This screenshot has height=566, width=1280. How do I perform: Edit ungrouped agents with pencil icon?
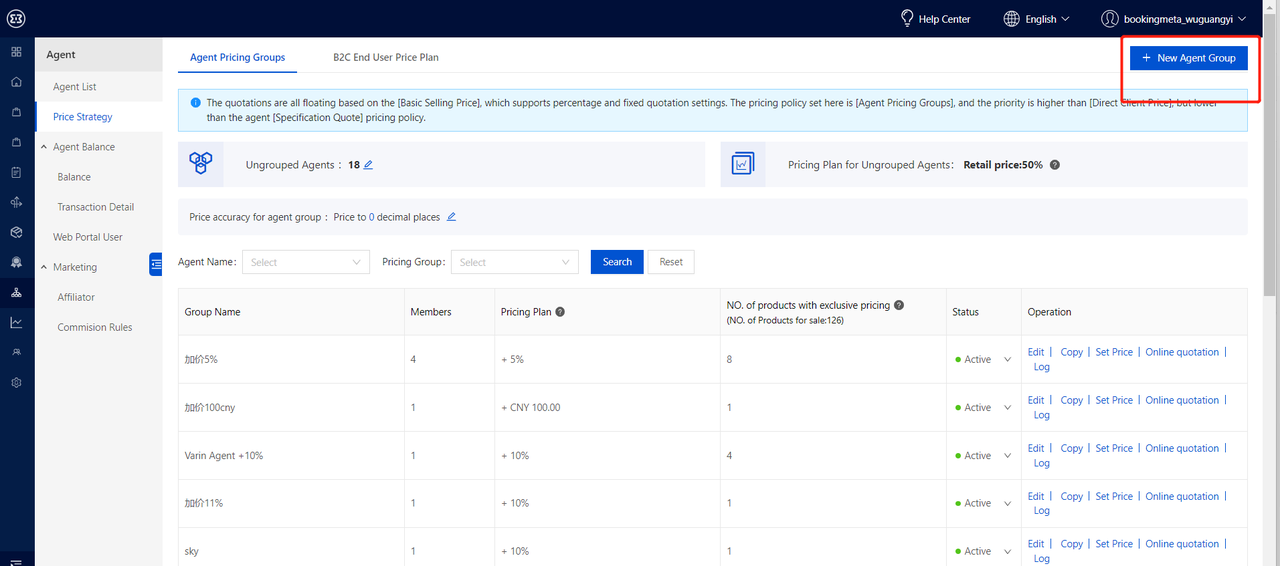click(368, 165)
